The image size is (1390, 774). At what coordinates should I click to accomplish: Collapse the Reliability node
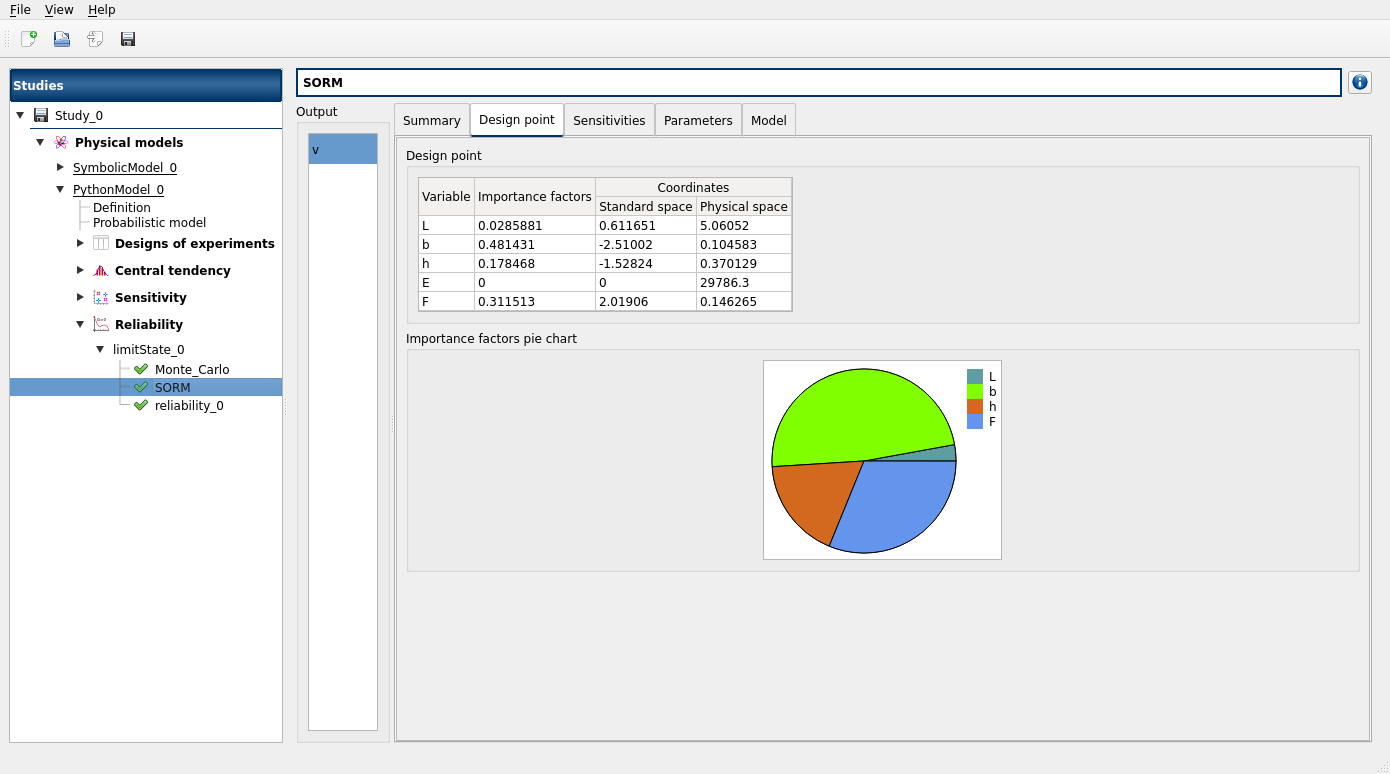tap(80, 324)
